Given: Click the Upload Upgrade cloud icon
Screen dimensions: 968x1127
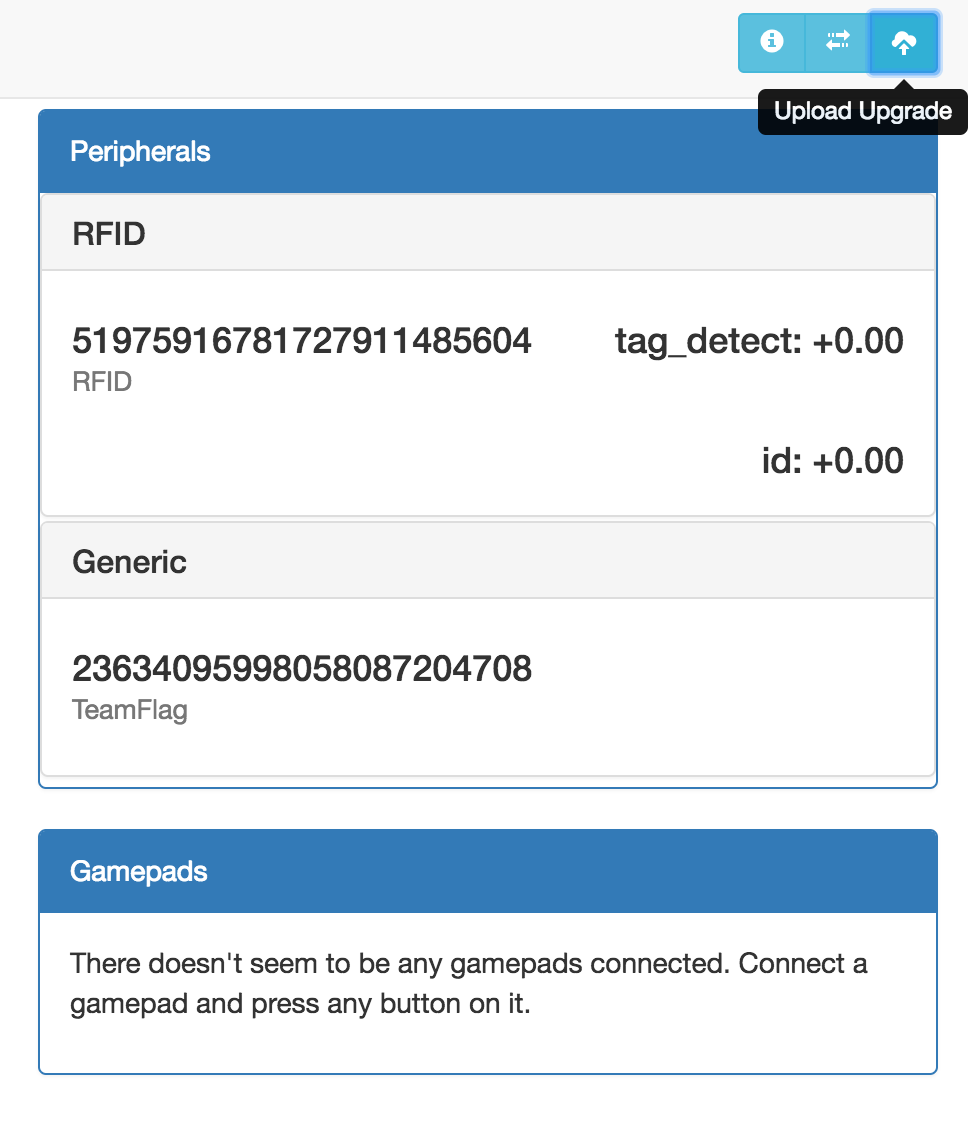Looking at the screenshot, I should pos(904,42).
